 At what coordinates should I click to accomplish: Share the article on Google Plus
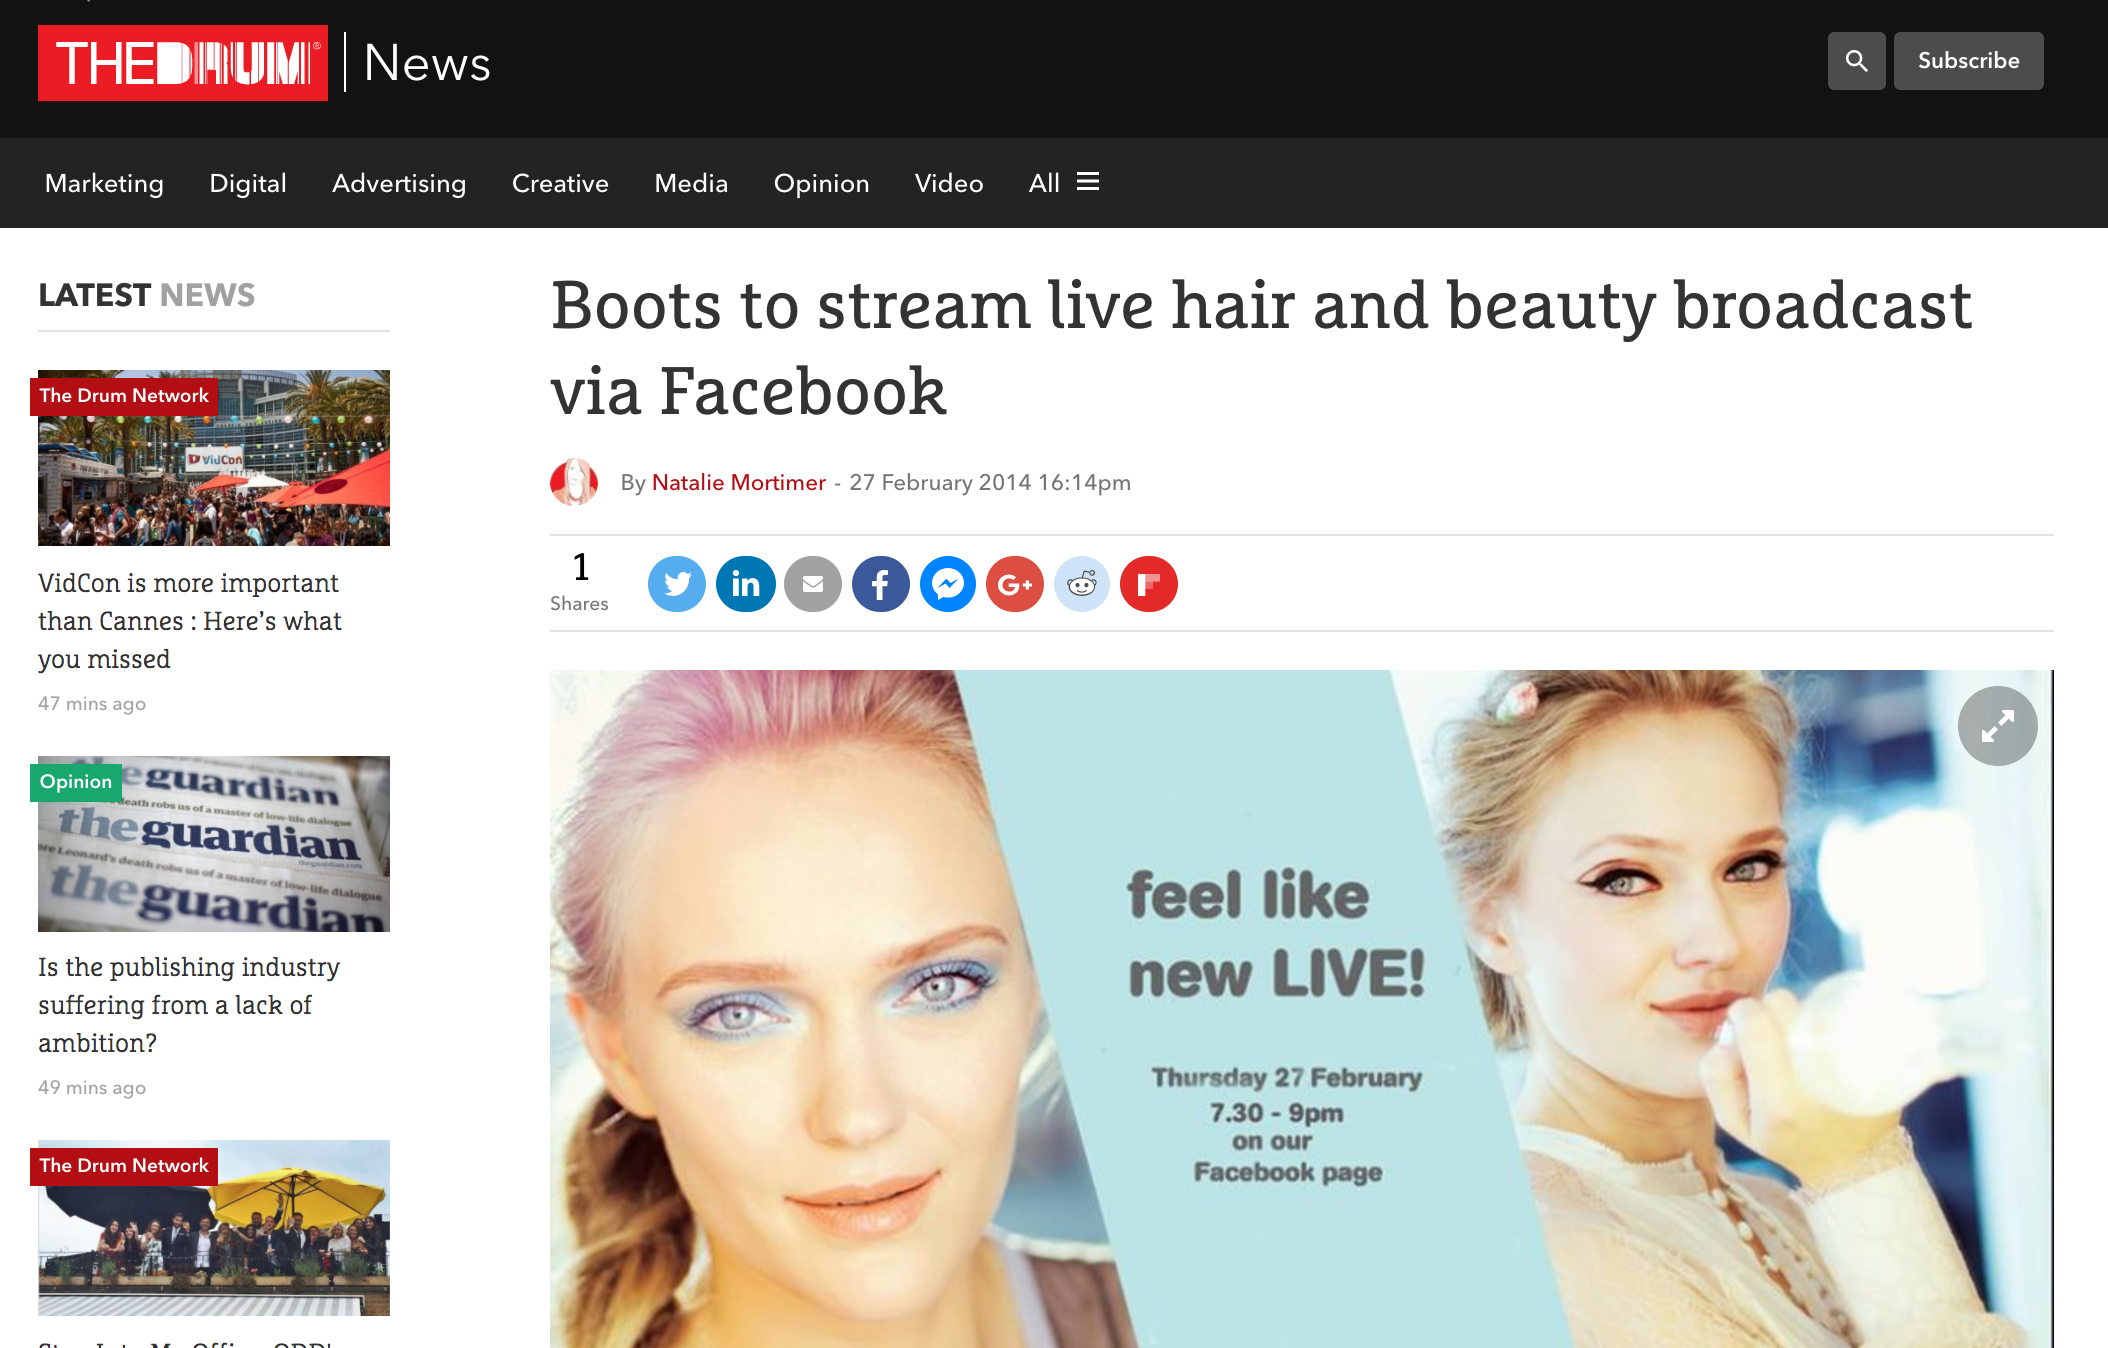[x=1015, y=584]
